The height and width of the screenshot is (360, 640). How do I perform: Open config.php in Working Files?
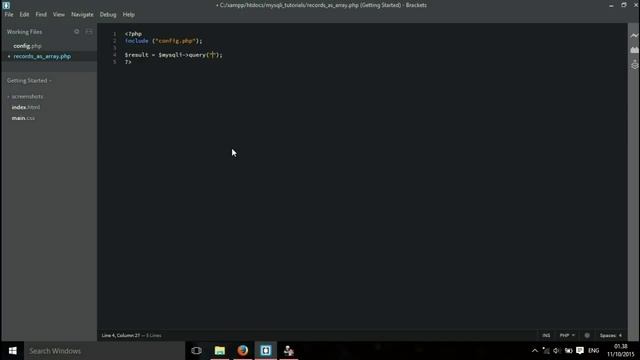(x=27, y=46)
